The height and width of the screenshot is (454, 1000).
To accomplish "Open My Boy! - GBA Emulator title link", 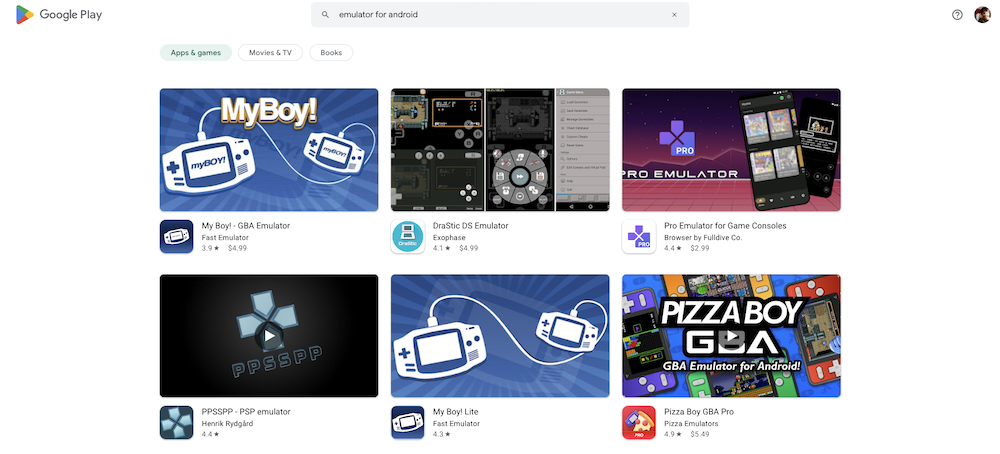I will [x=246, y=226].
